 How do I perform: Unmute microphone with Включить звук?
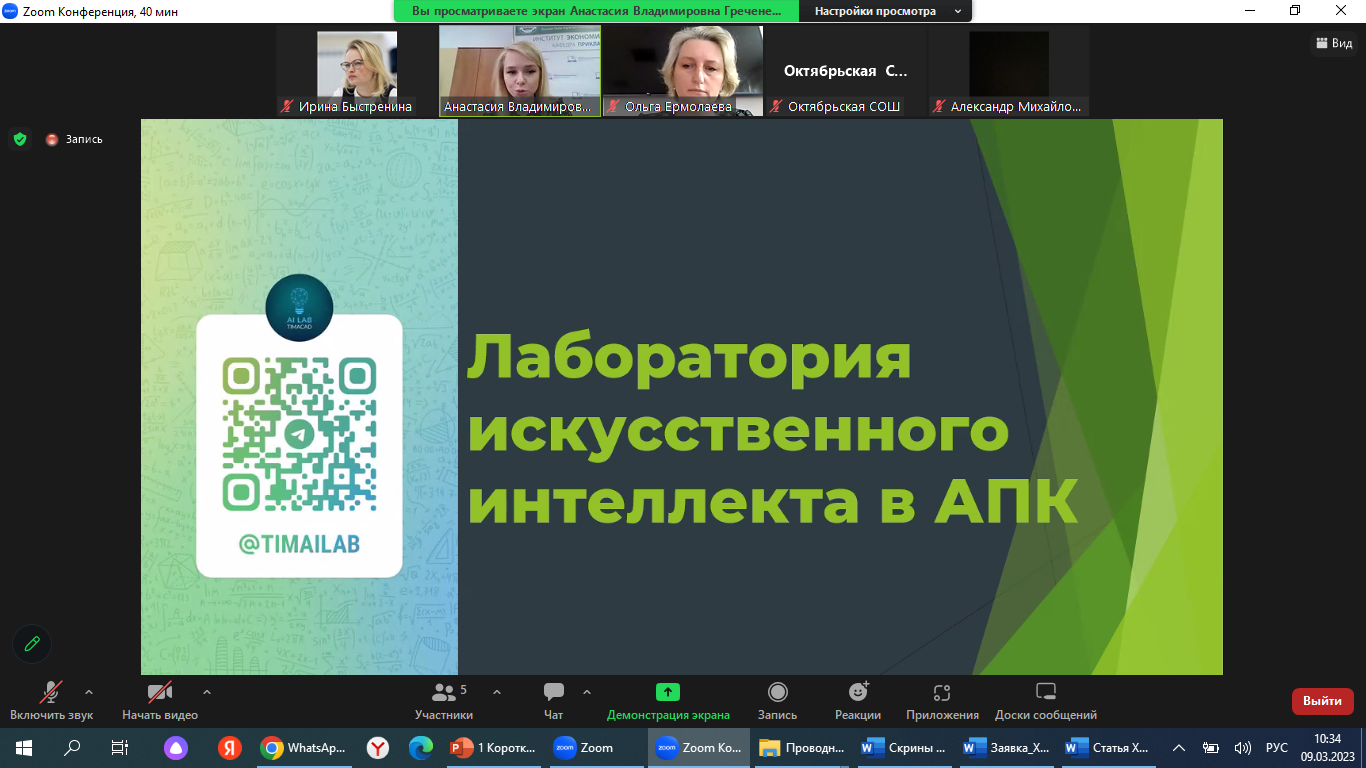pyautogui.click(x=51, y=701)
